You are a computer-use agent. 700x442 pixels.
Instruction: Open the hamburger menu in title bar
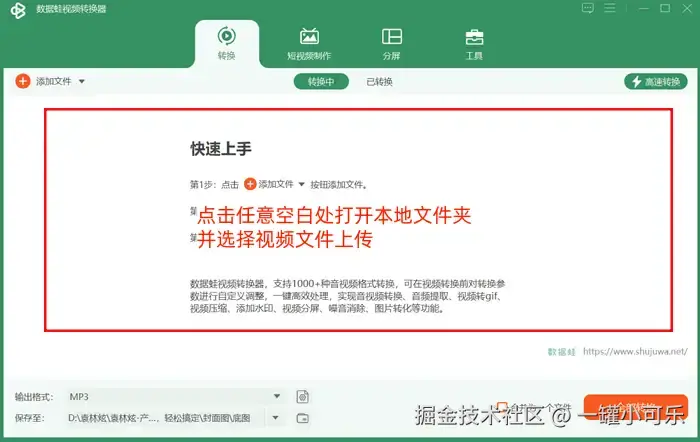610,8
